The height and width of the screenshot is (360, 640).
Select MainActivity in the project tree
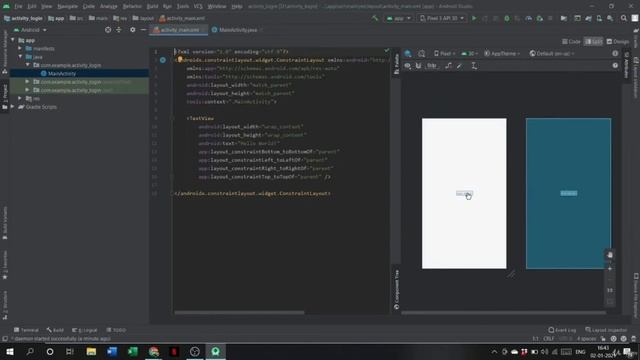[62, 73]
